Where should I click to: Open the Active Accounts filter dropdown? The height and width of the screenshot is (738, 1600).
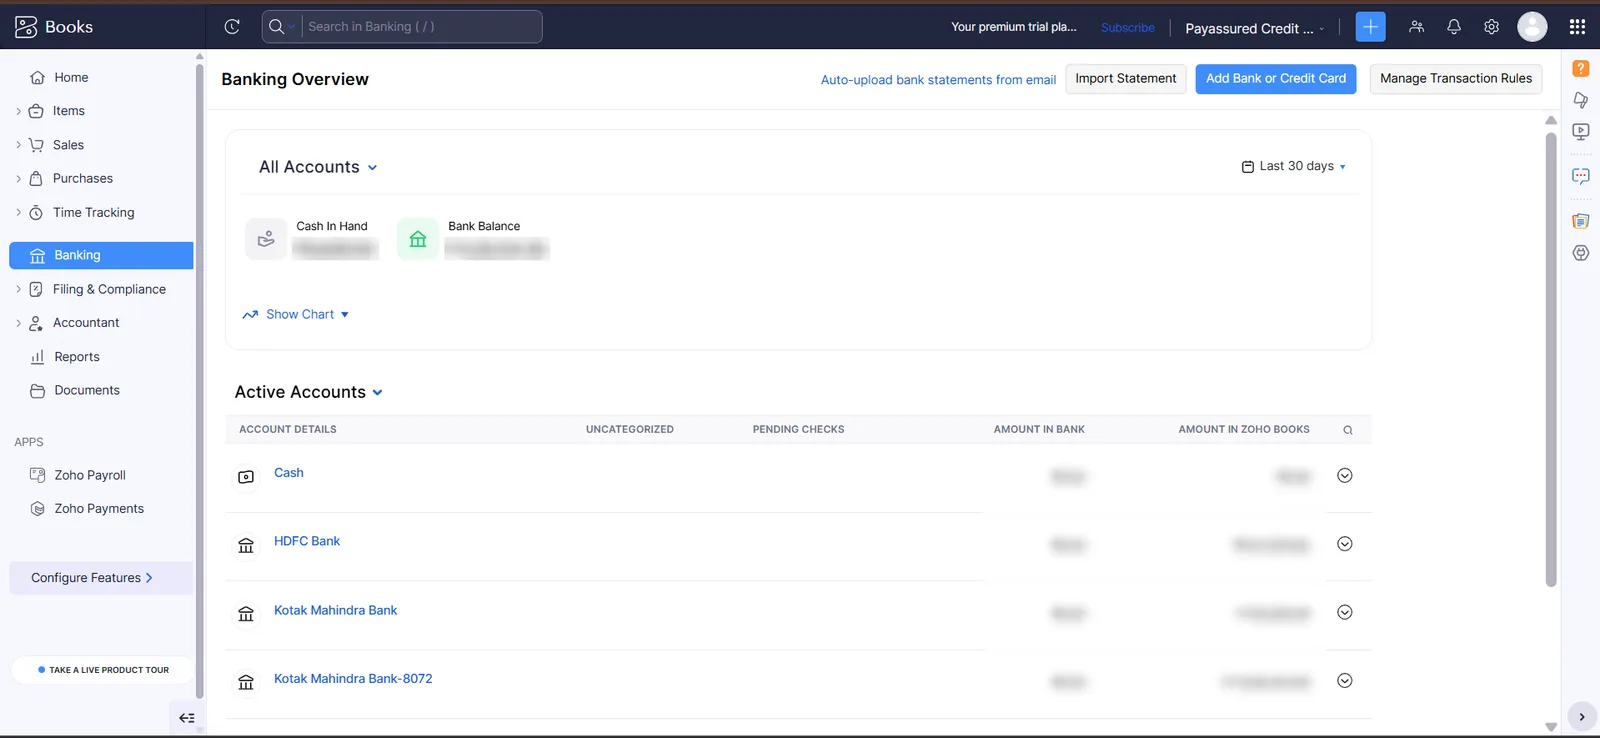coord(309,392)
